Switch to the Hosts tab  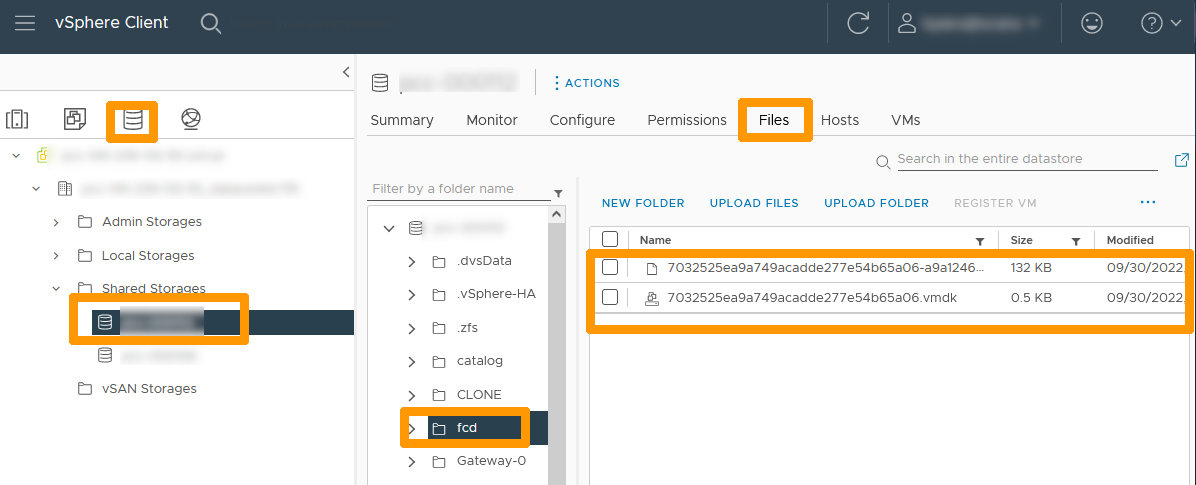pyautogui.click(x=840, y=120)
